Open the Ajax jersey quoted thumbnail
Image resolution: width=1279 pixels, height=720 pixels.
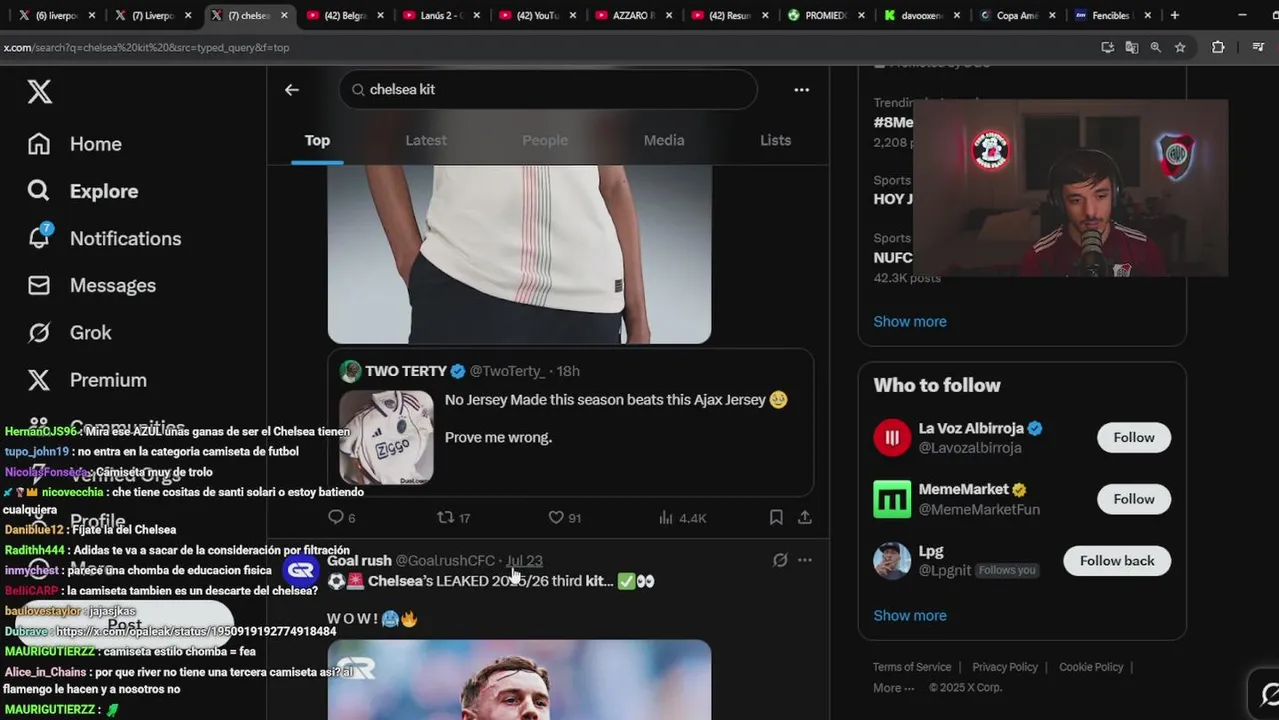pyautogui.click(x=386, y=437)
